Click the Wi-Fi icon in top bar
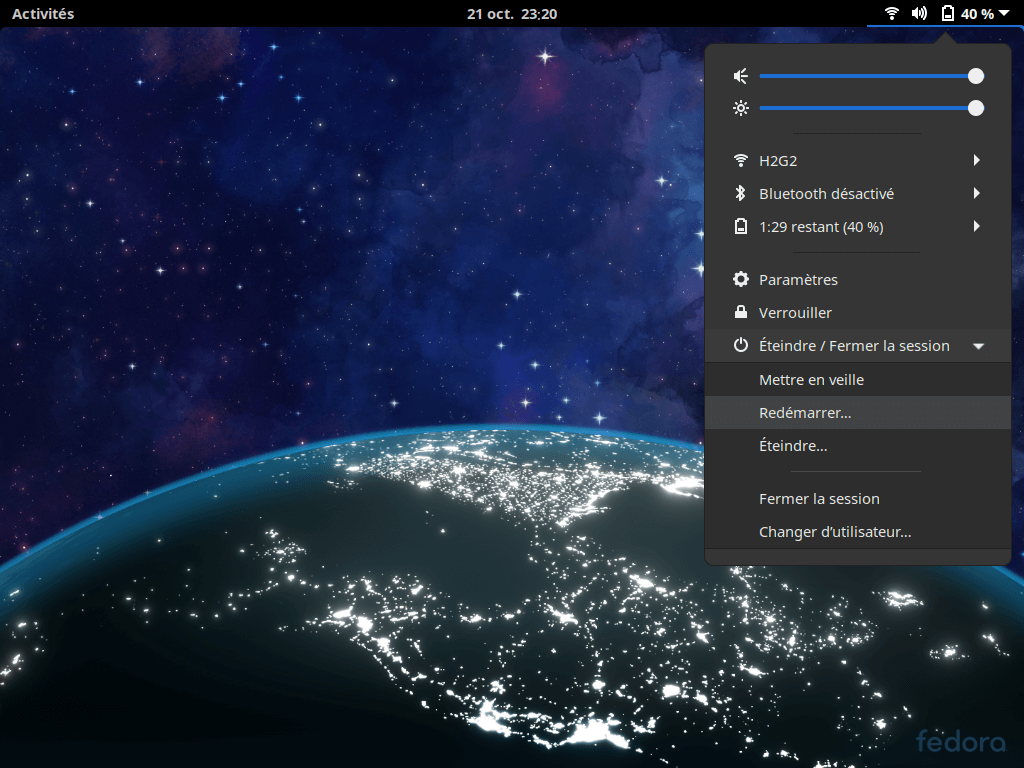Viewport: 1024px width, 768px height. click(891, 13)
